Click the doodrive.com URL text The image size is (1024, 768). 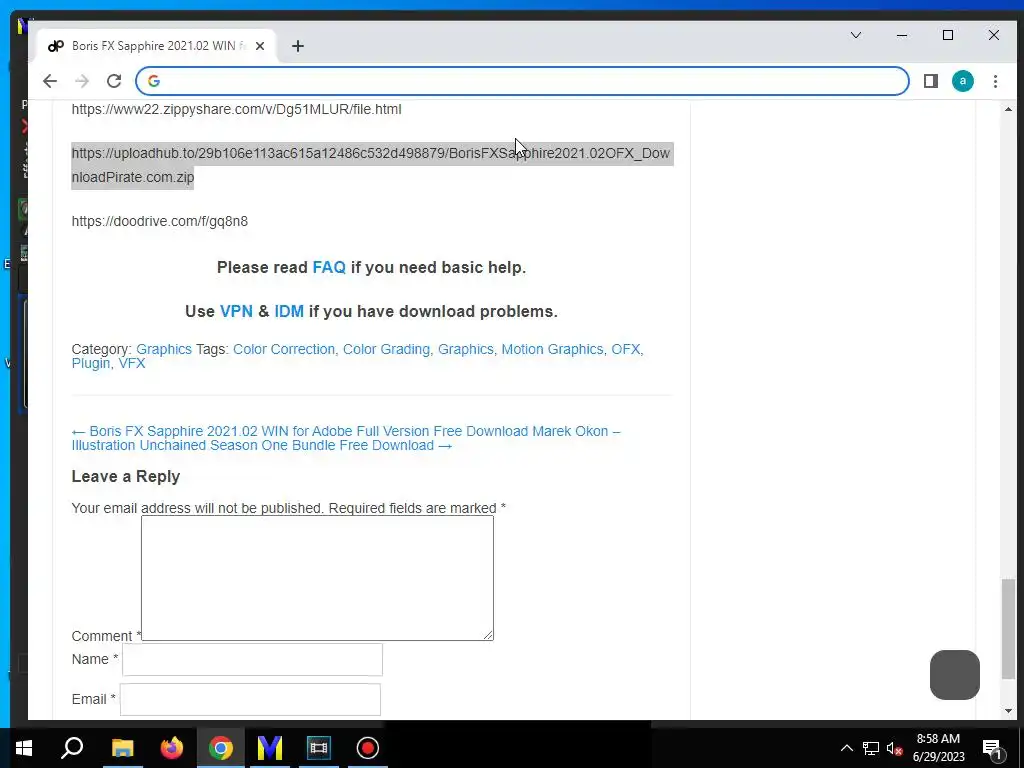click(x=160, y=221)
